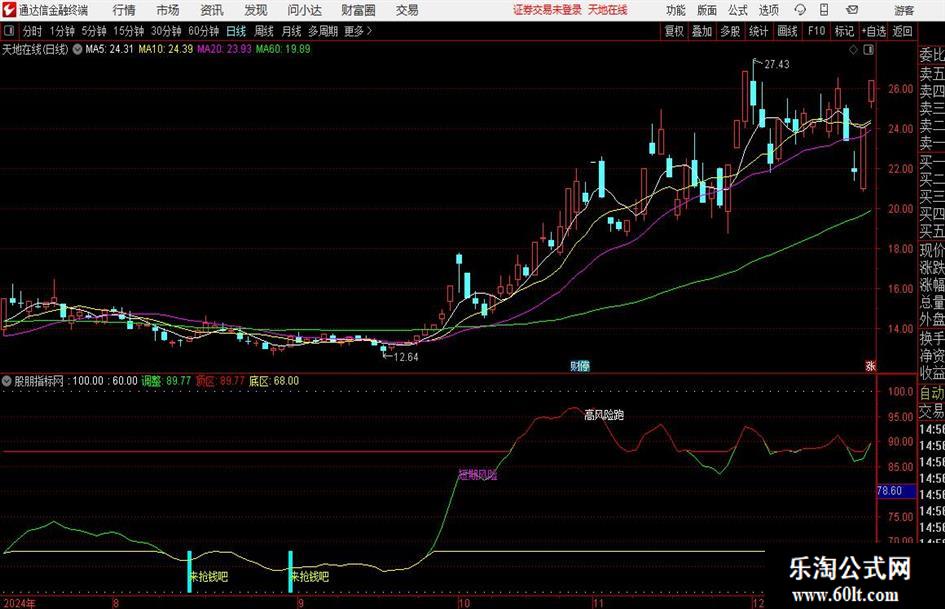Switch to 分时 chart tab

[x=32, y=31]
